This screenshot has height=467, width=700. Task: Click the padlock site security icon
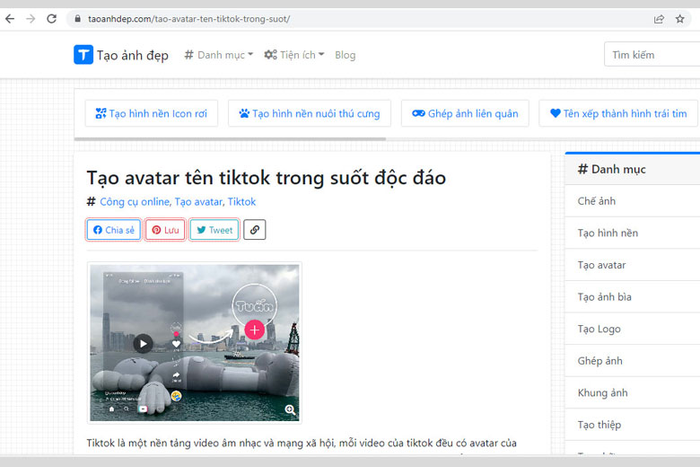coord(78,19)
